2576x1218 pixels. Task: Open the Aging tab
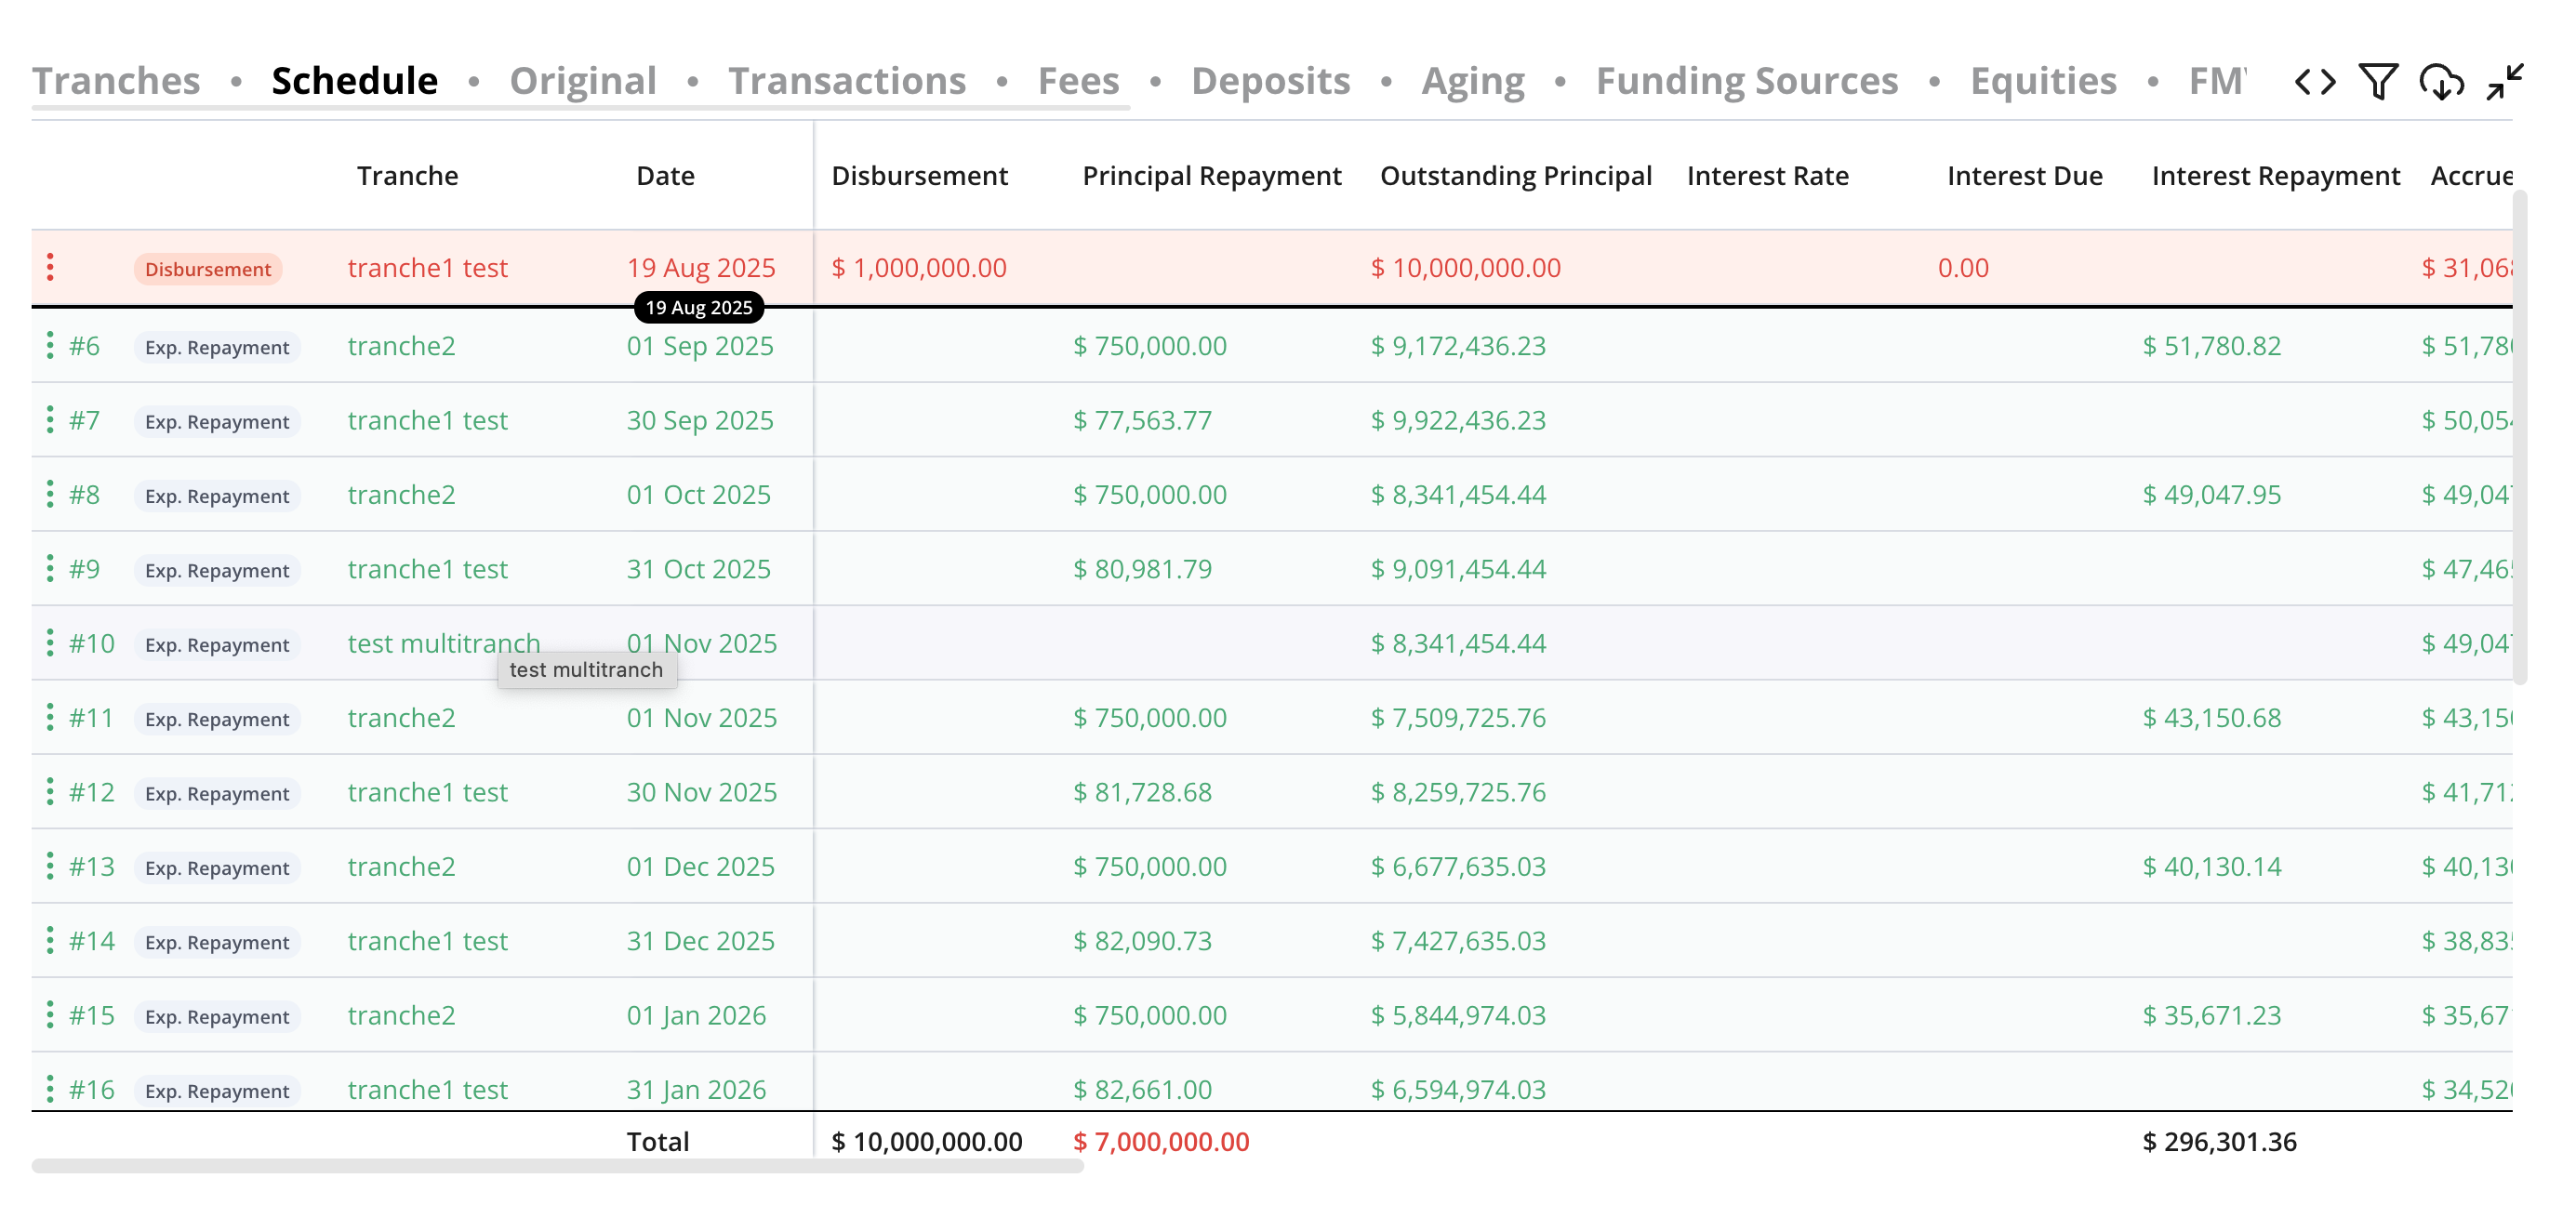pyautogui.click(x=1473, y=81)
